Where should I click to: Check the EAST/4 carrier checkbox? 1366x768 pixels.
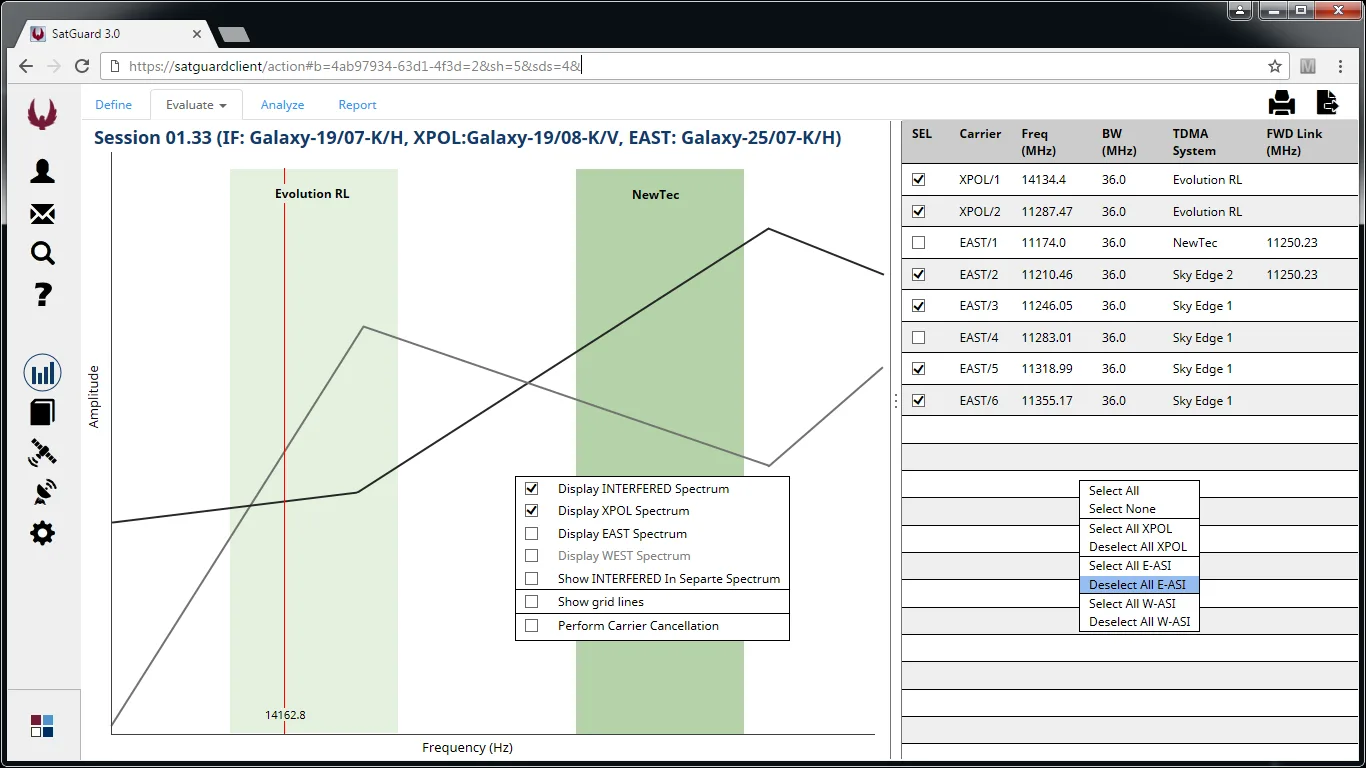pos(919,338)
